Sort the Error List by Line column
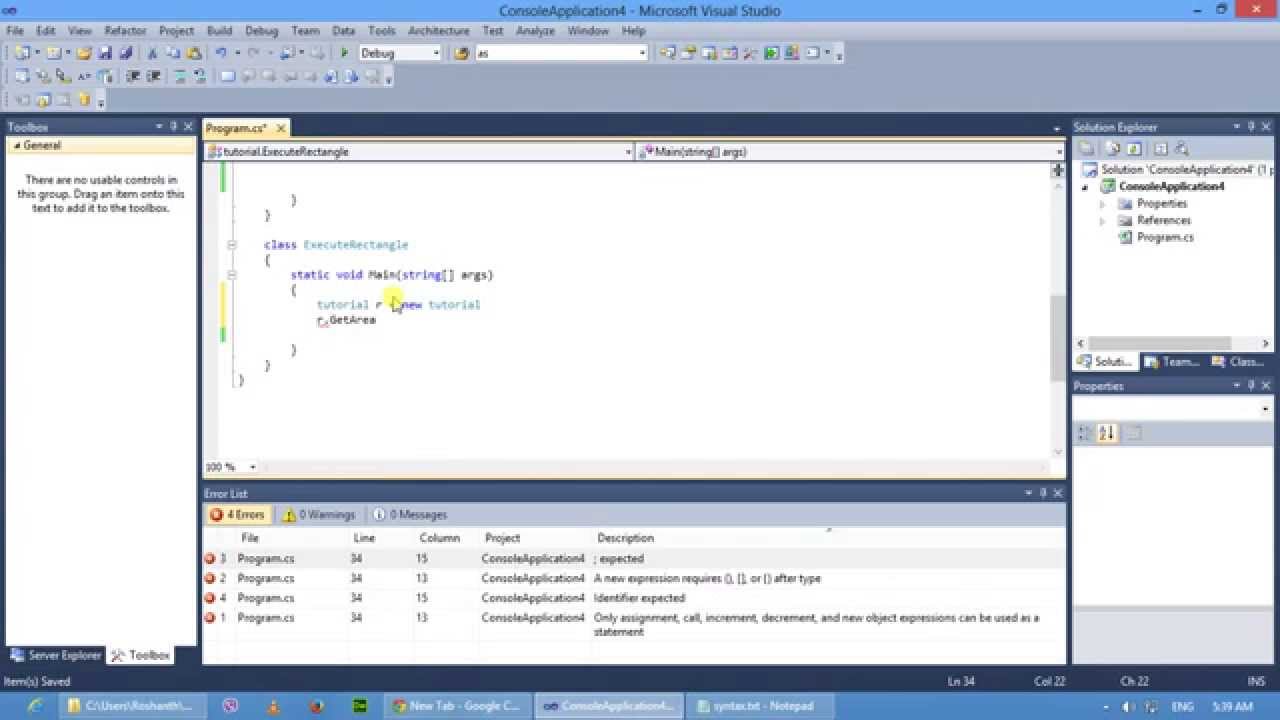 tap(363, 538)
